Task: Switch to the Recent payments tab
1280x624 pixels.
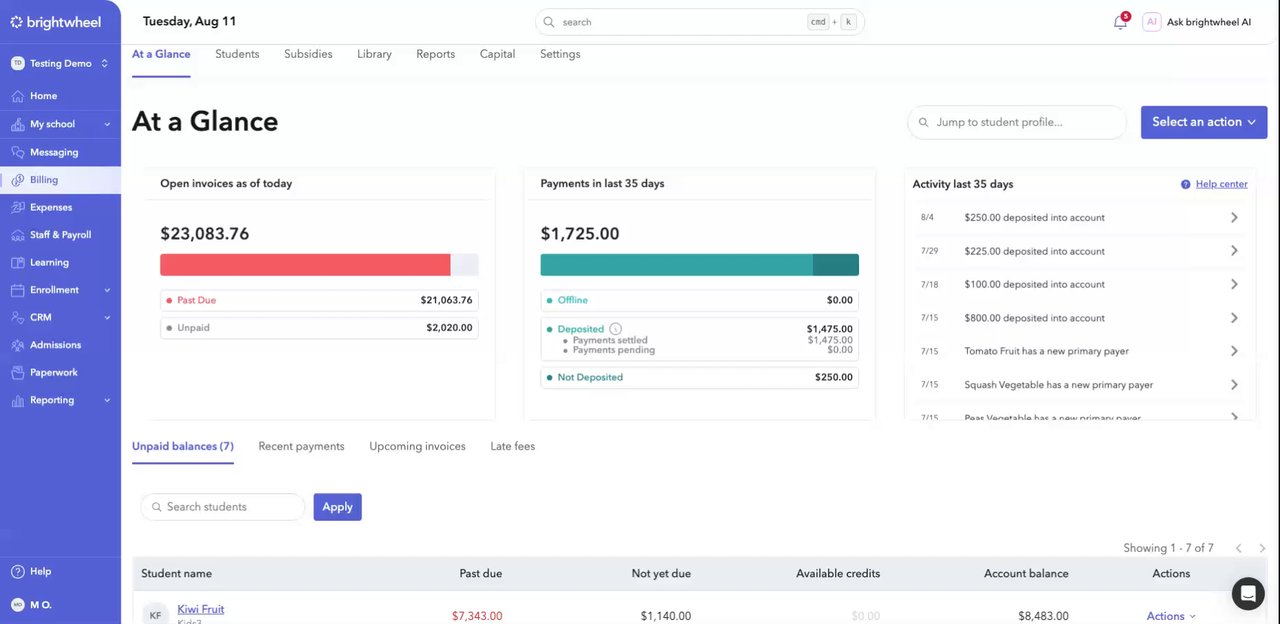Action: pos(301,446)
